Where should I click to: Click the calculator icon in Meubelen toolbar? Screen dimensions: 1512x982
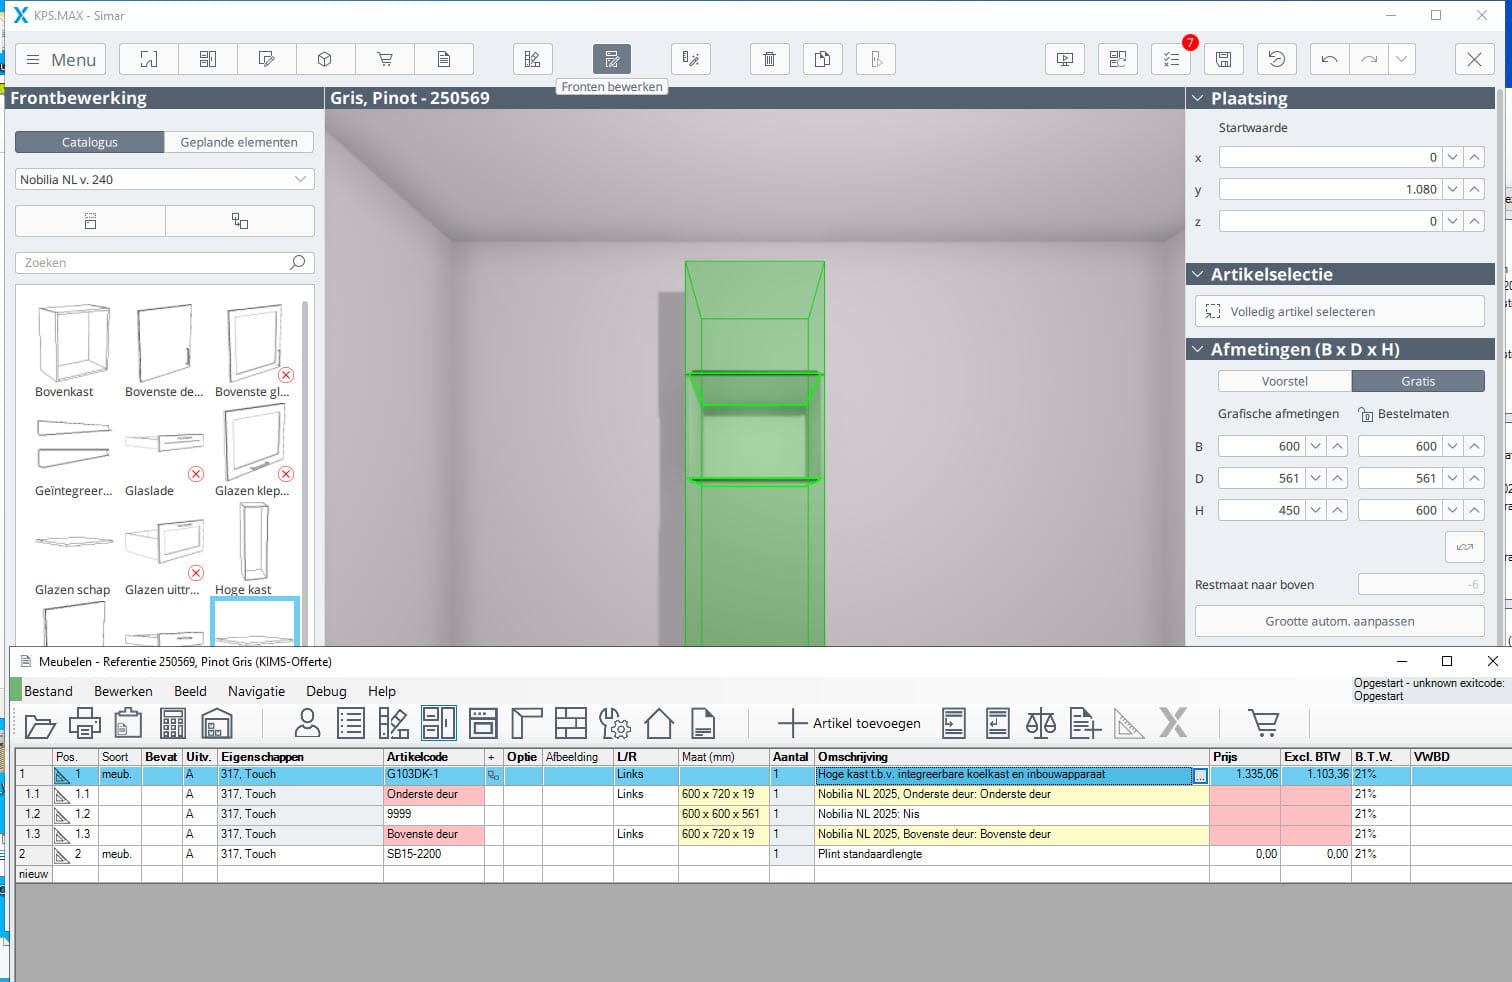pyautogui.click(x=173, y=723)
